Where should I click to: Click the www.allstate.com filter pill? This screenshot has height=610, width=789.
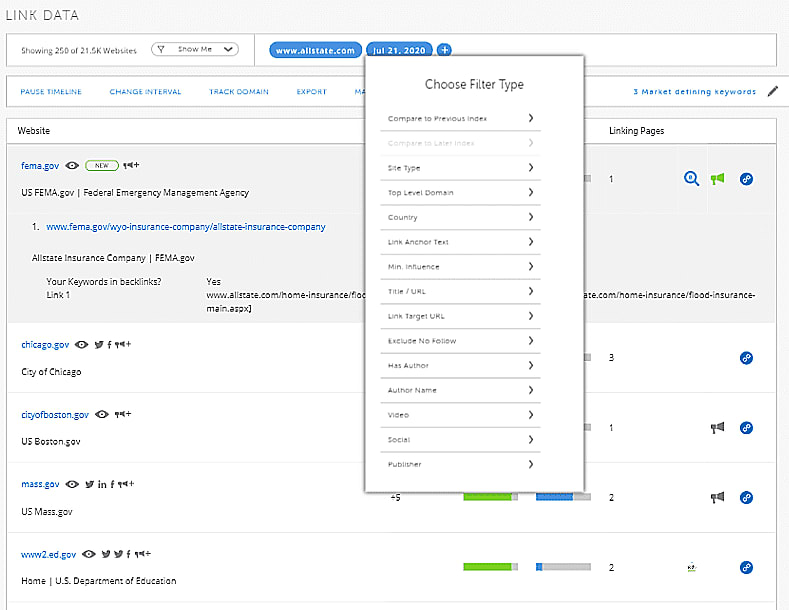pos(315,50)
